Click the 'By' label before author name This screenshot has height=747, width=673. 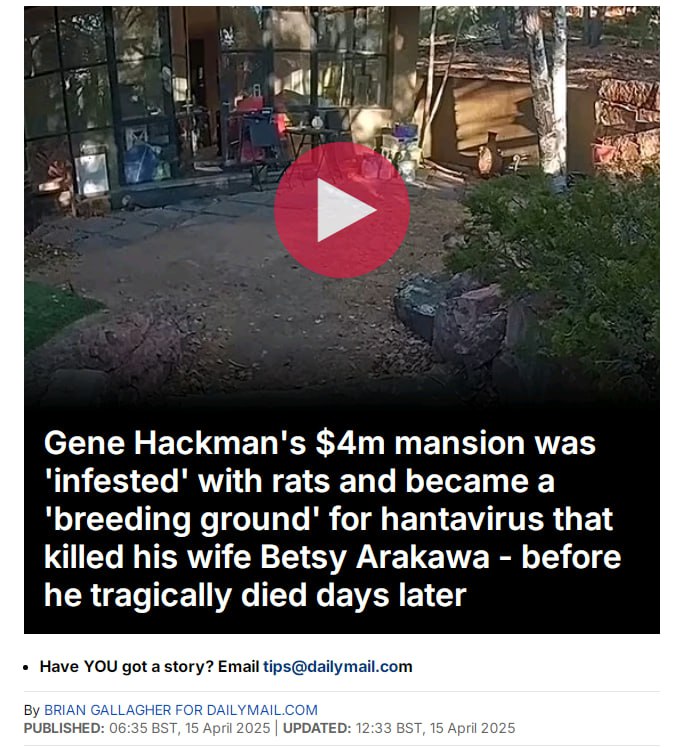point(31,710)
